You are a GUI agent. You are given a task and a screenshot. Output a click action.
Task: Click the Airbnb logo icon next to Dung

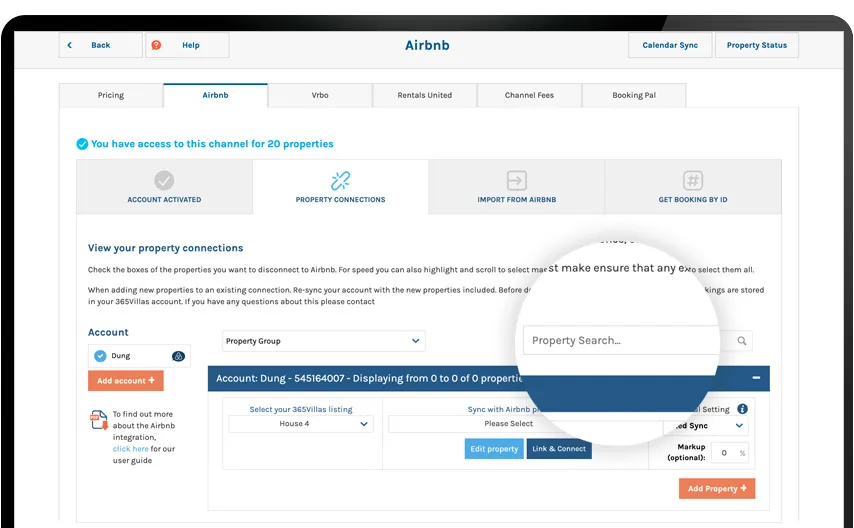178,356
